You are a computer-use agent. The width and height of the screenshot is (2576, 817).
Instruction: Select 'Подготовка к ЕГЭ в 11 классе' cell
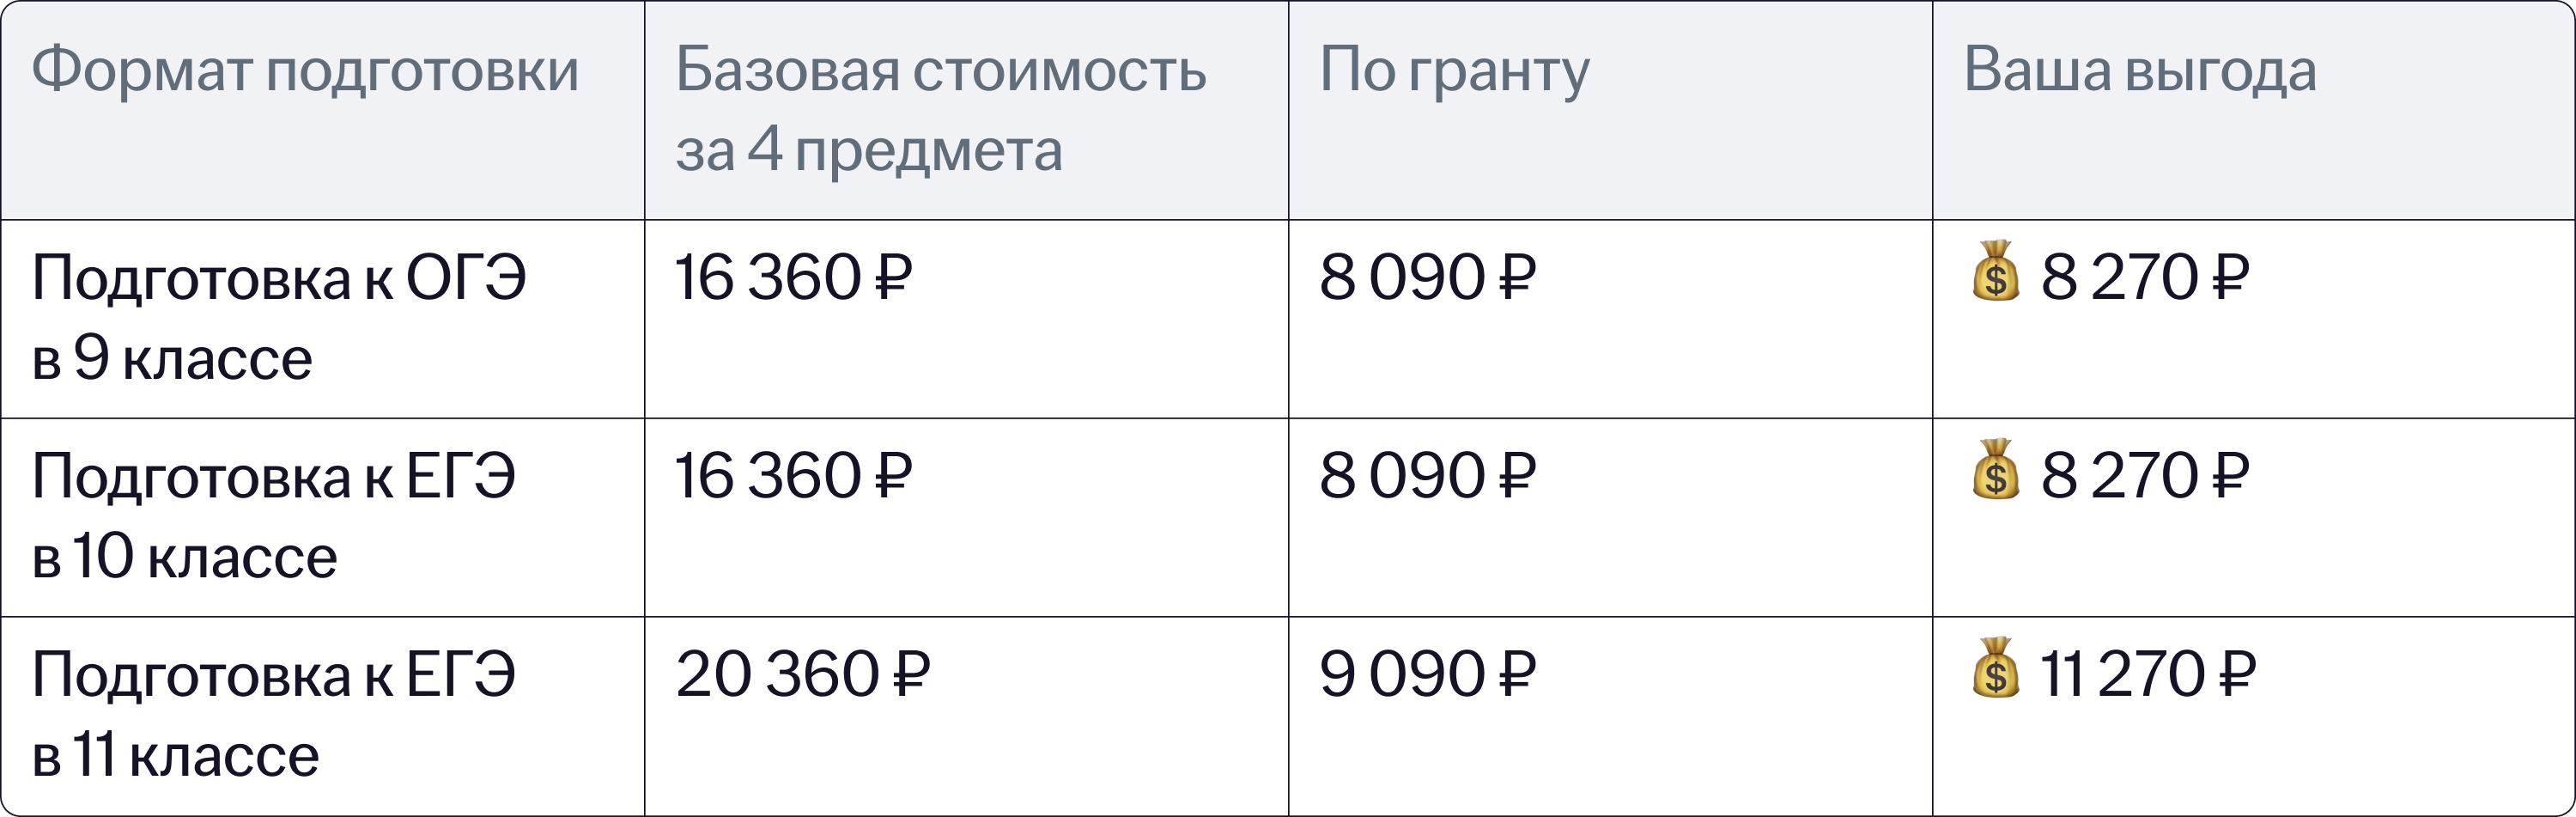click(273, 714)
